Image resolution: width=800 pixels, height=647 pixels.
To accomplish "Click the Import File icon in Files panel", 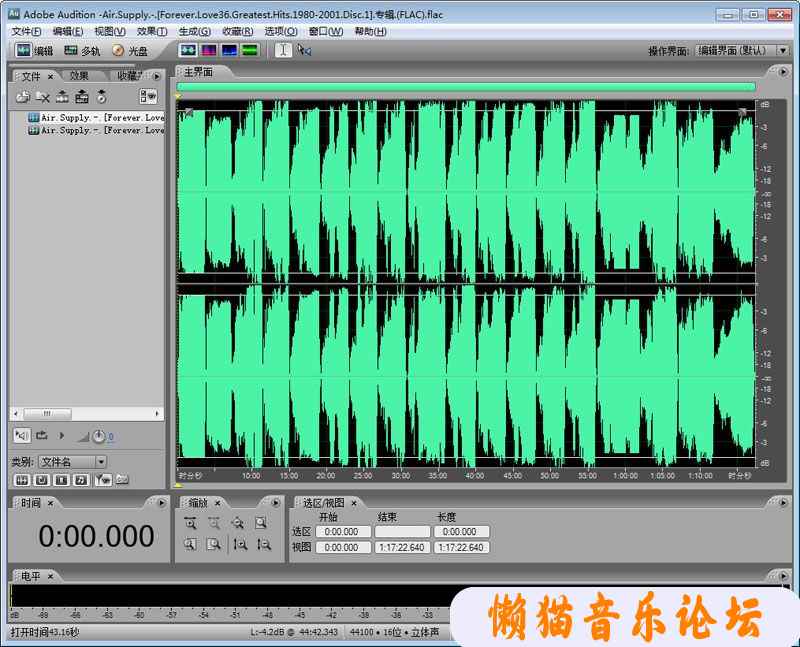I will [22, 96].
